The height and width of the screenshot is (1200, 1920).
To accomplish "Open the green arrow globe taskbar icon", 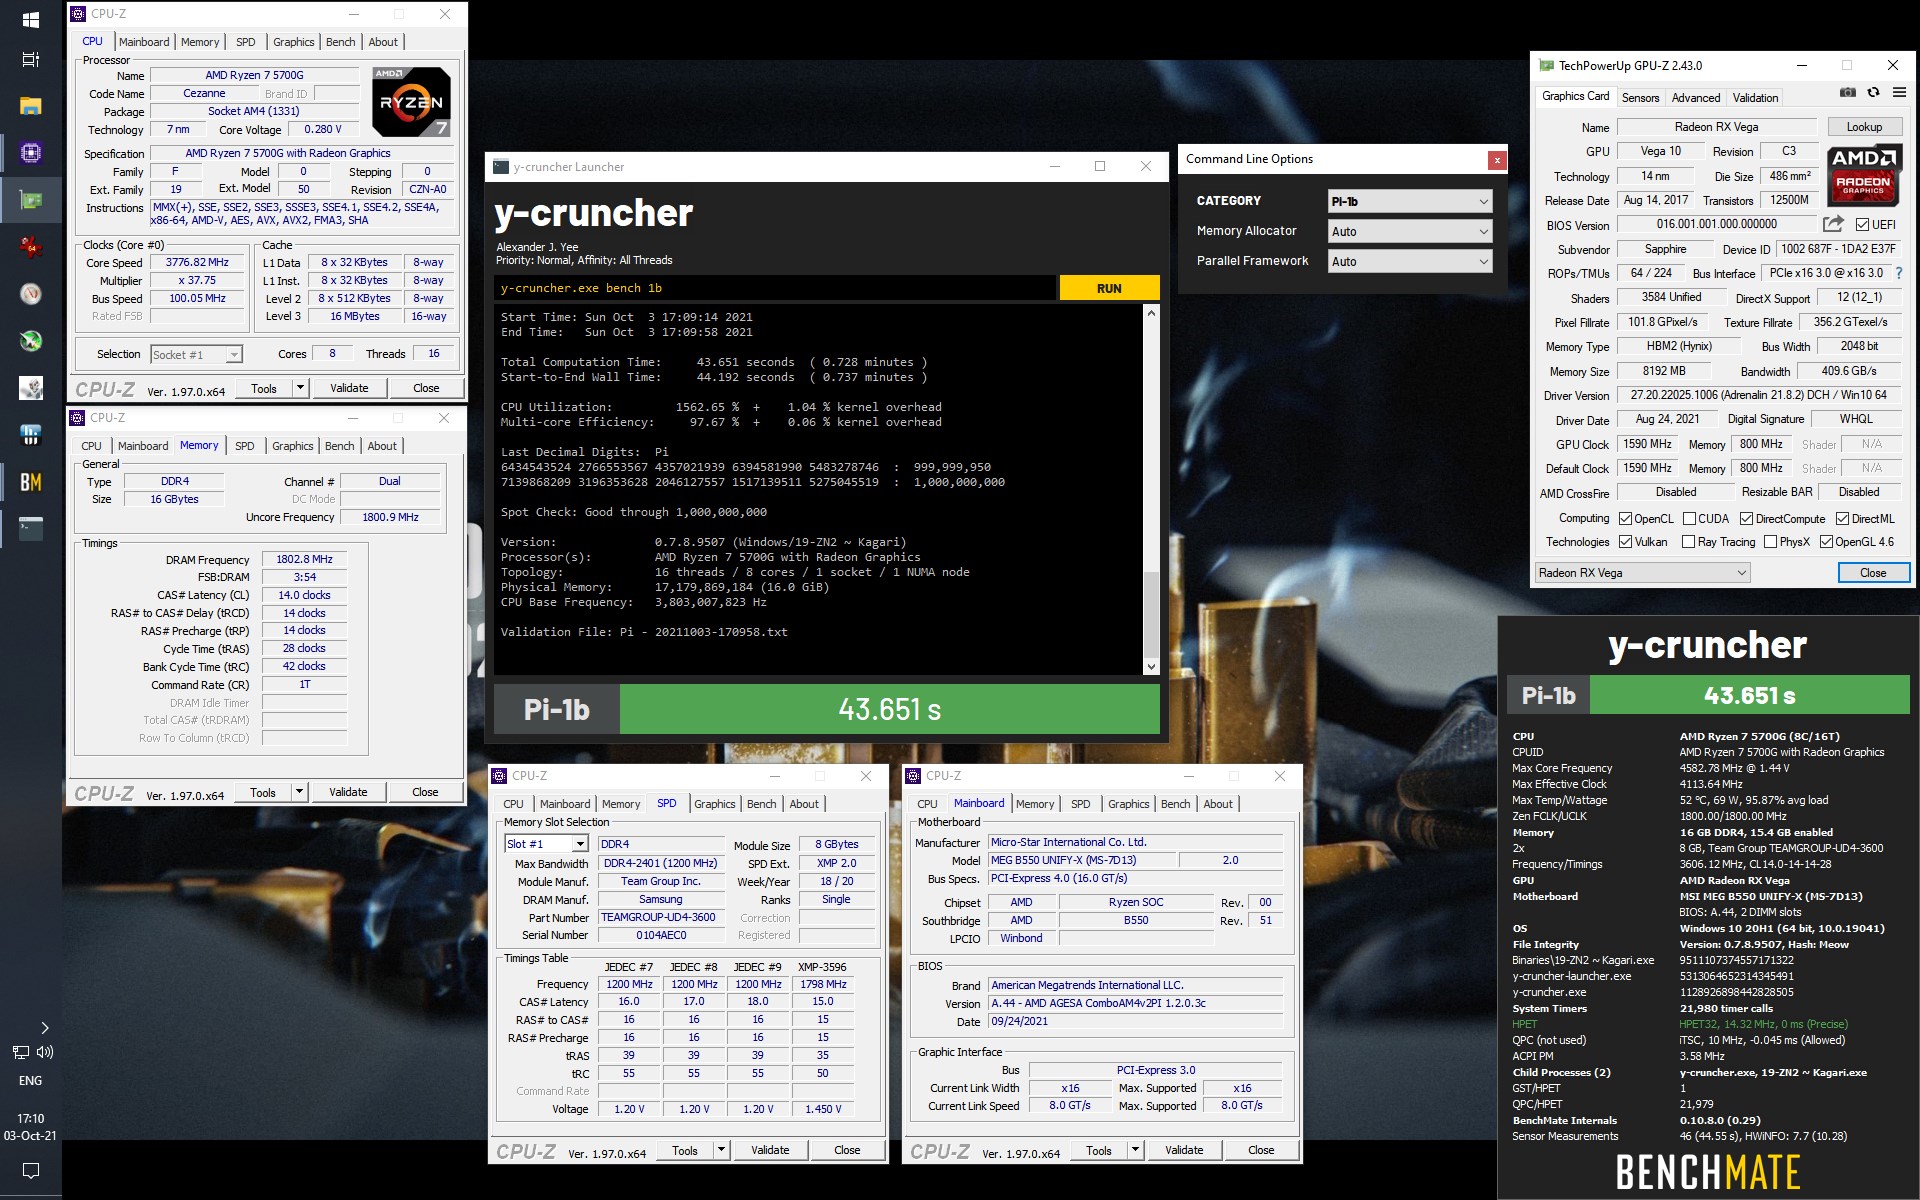I will tap(30, 340).
